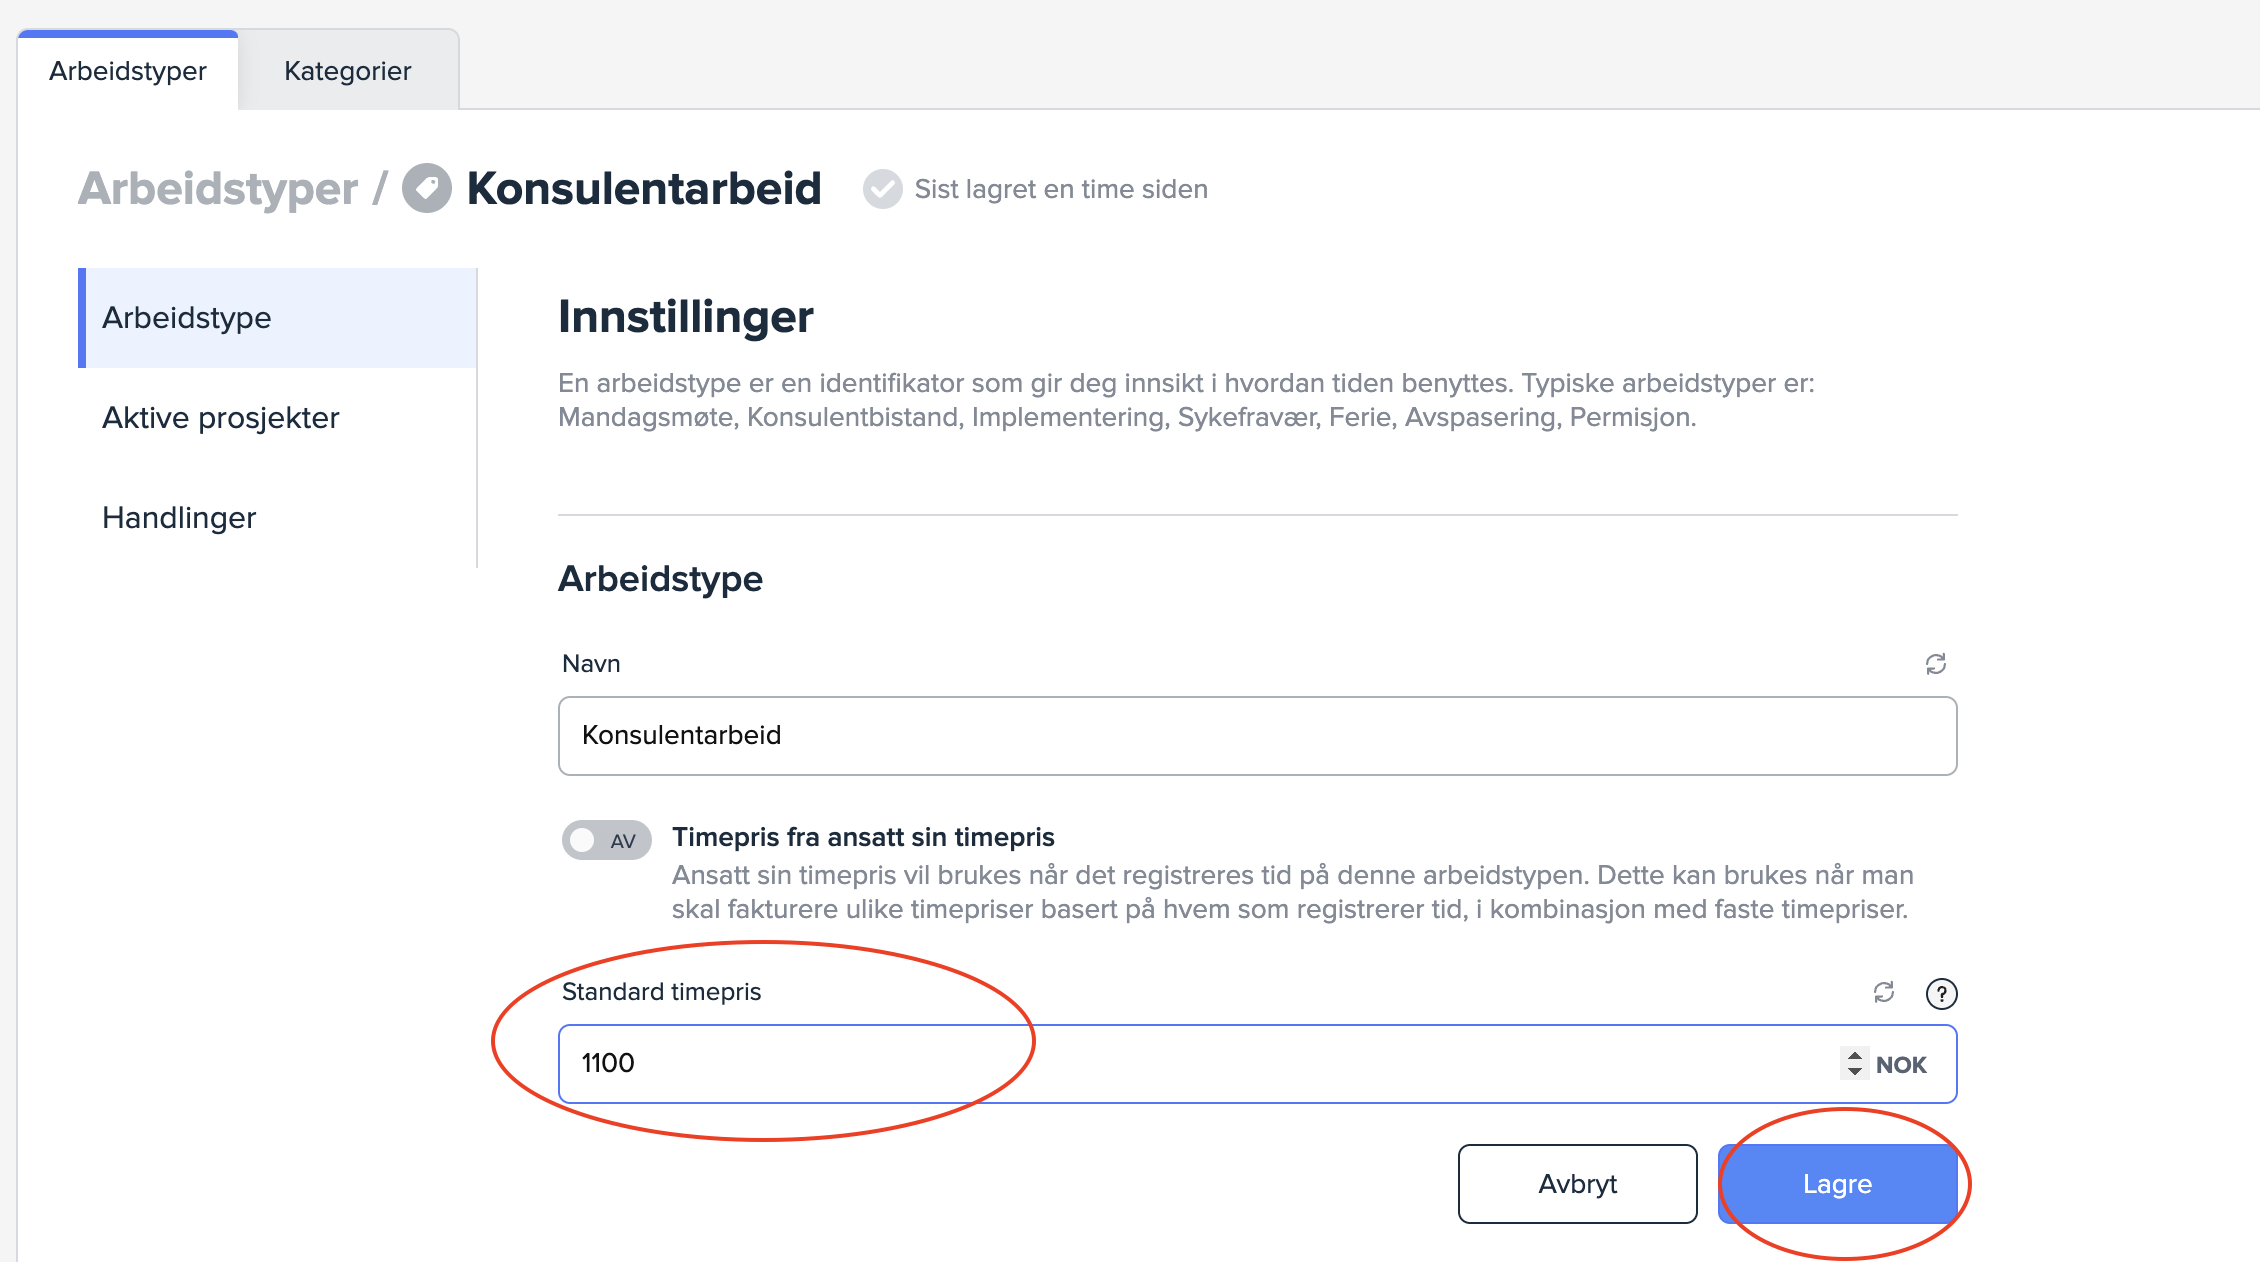The width and height of the screenshot is (2260, 1262).
Task: Click the NOK currency label
Action: (1900, 1065)
